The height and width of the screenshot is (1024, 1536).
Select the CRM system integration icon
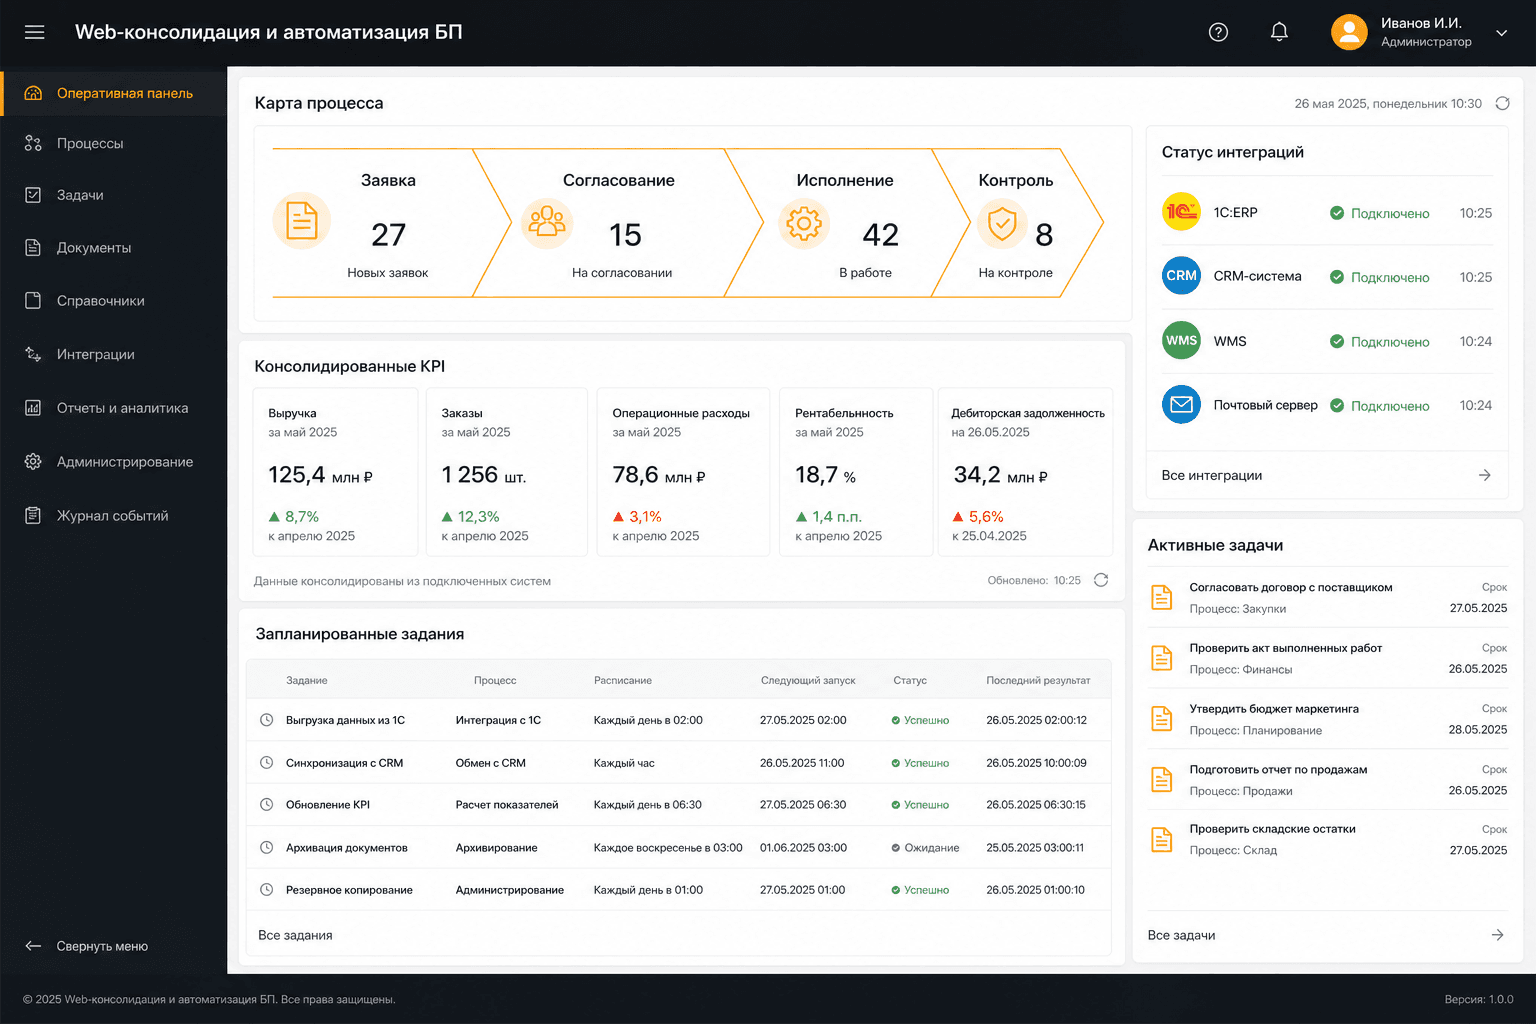pos(1181,275)
